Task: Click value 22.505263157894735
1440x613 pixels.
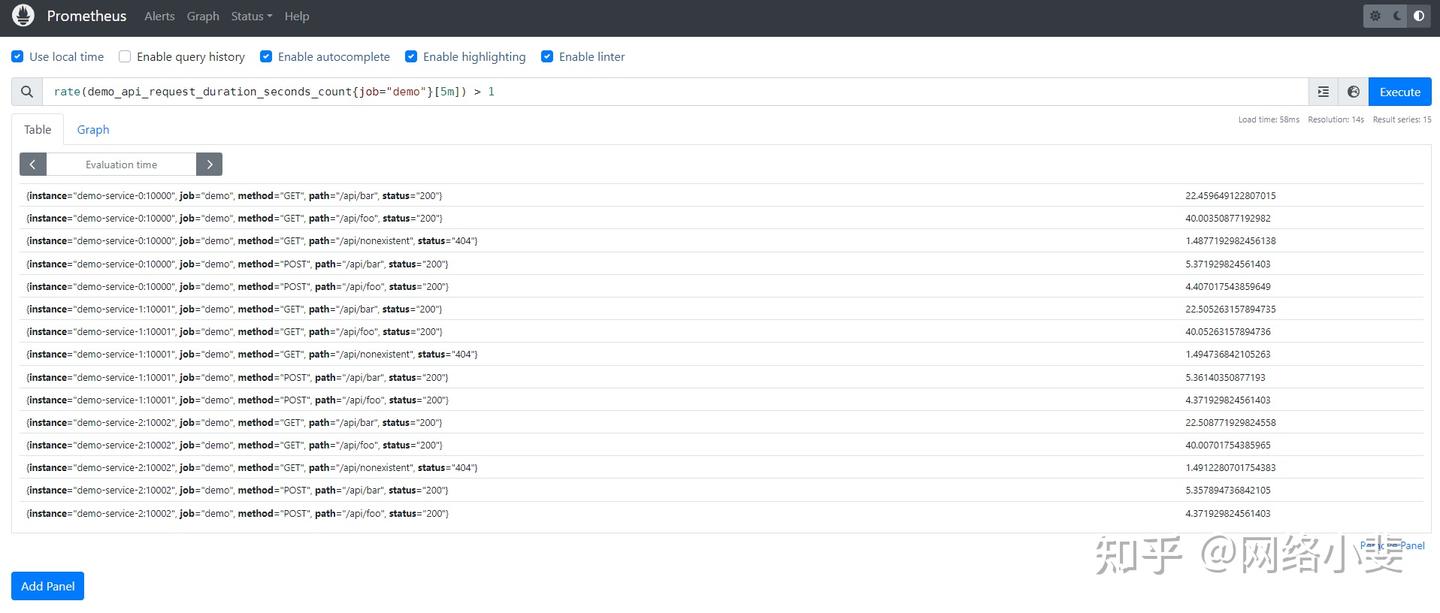Action: [x=1230, y=310]
